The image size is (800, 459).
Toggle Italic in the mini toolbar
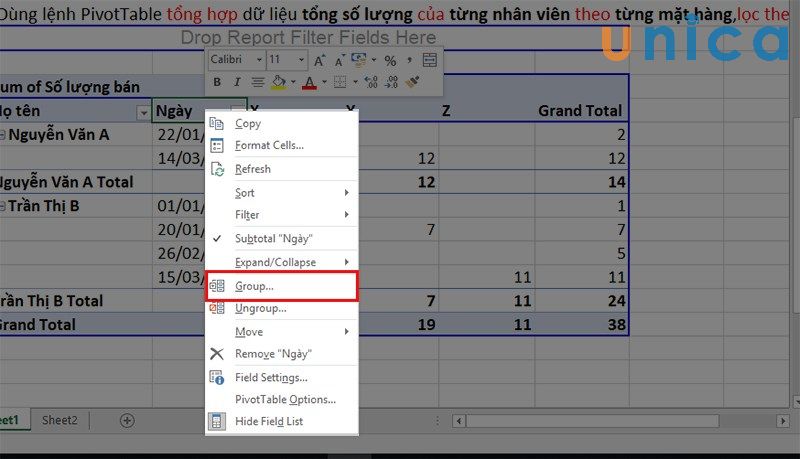click(237, 82)
